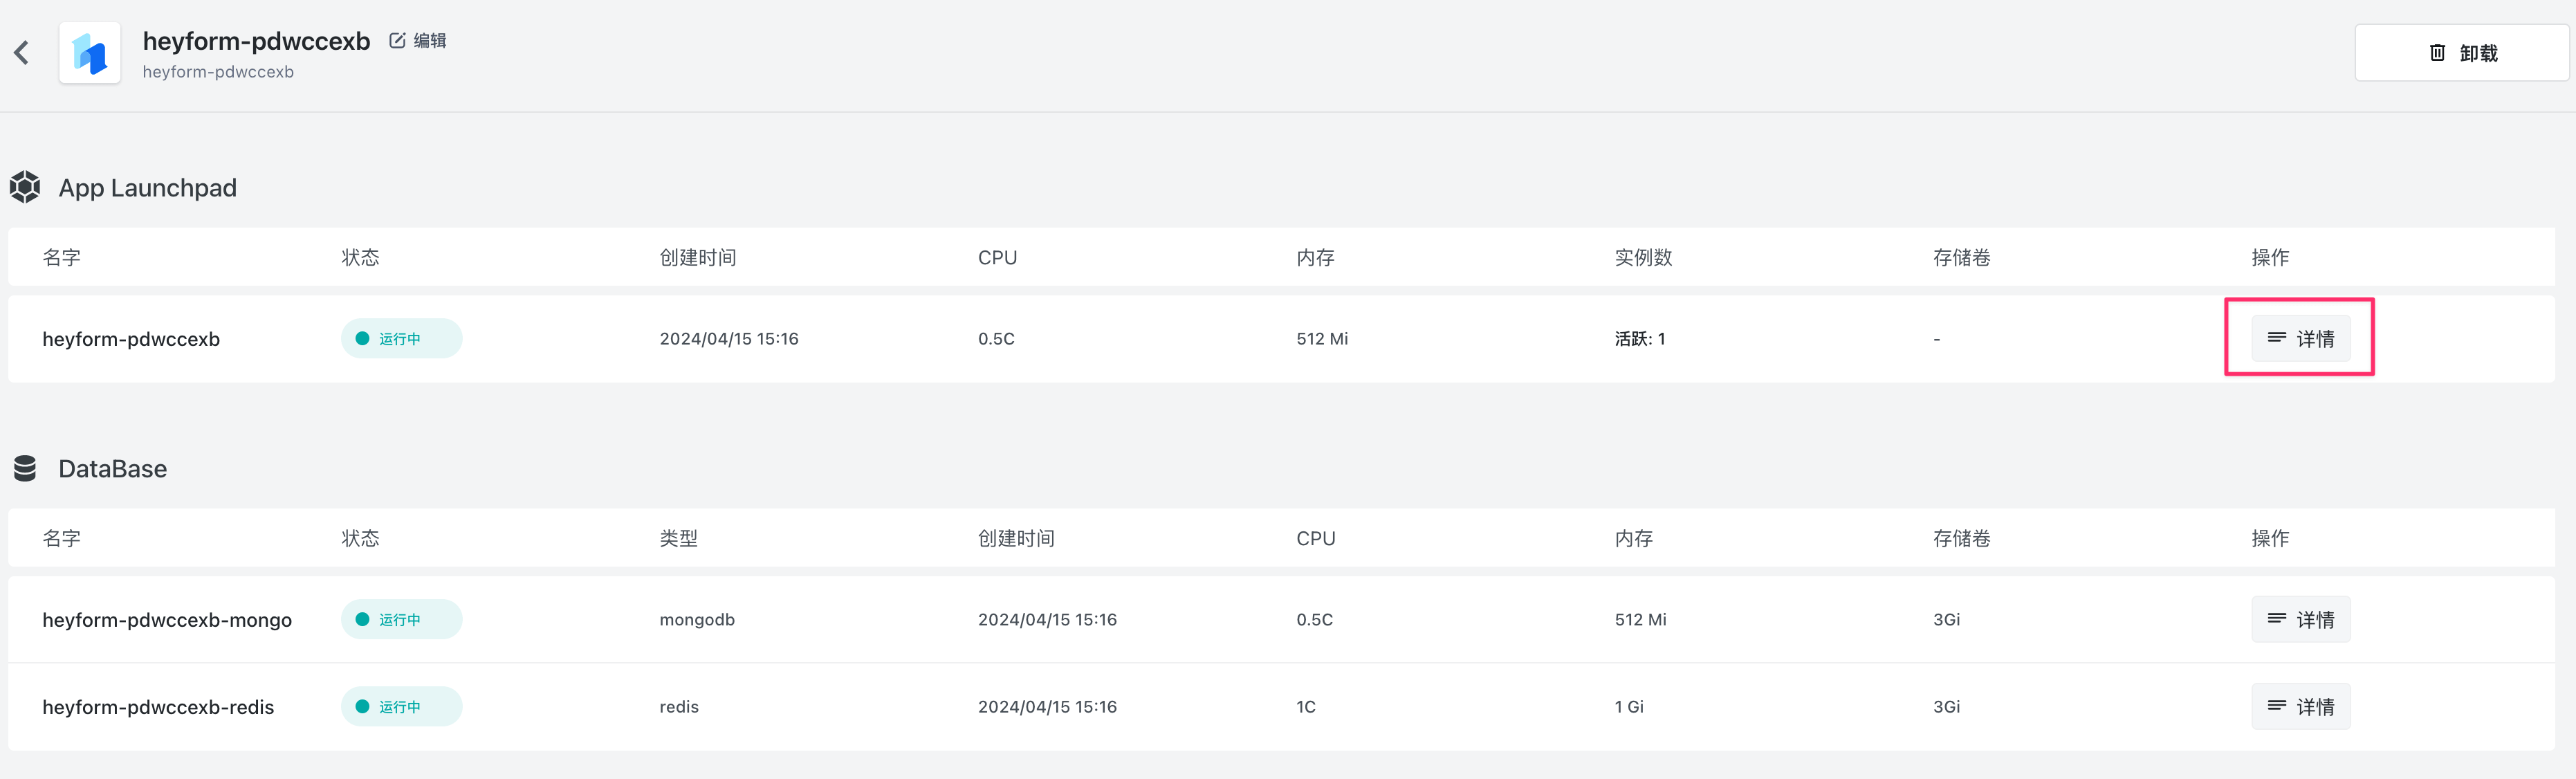
Task: Click heyform-pdwccexb name in App Launchpad table
Action: [131, 338]
